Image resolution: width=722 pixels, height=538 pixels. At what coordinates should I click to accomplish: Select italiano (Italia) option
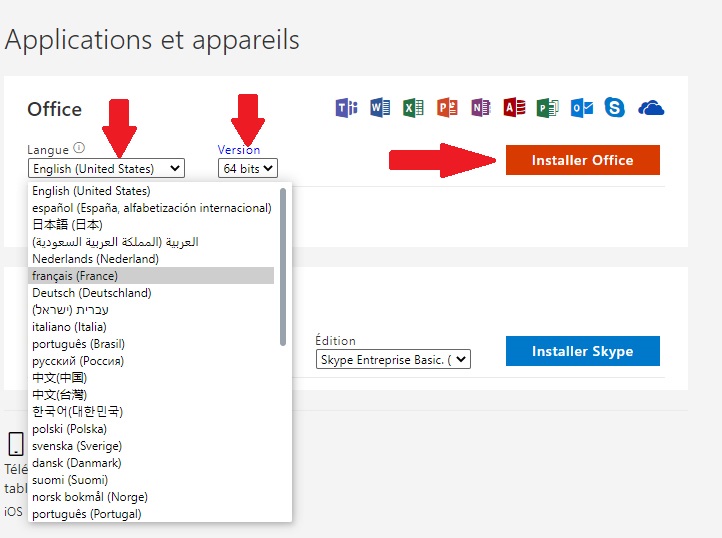pos(153,327)
